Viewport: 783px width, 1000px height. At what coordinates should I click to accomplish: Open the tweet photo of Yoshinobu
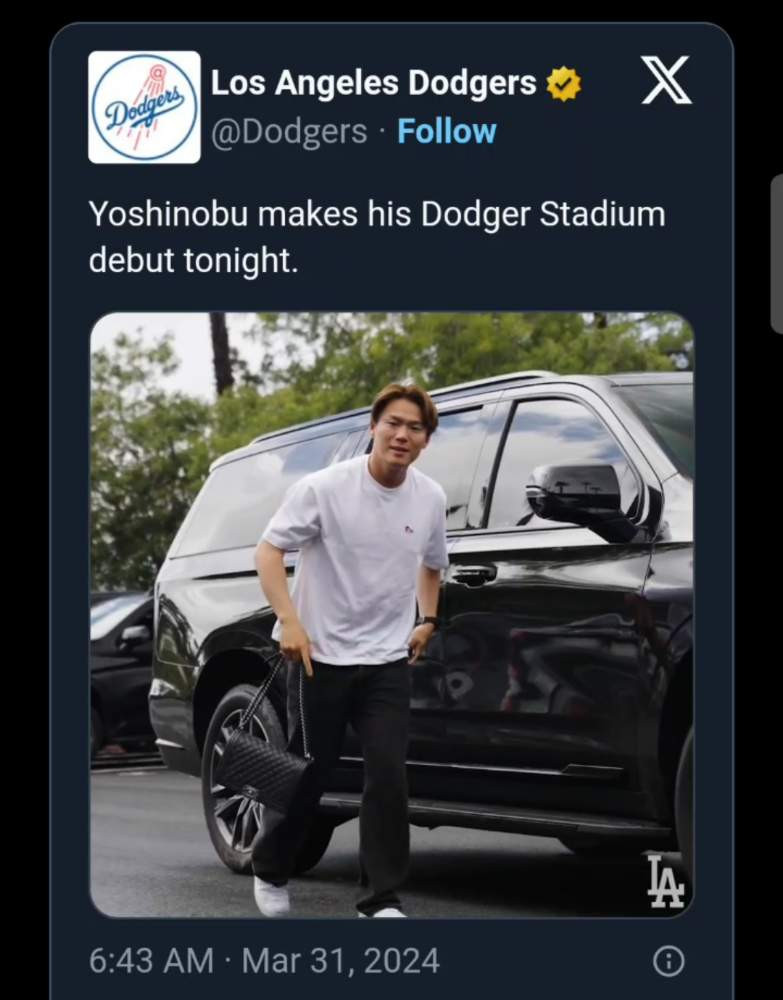(x=391, y=614)
